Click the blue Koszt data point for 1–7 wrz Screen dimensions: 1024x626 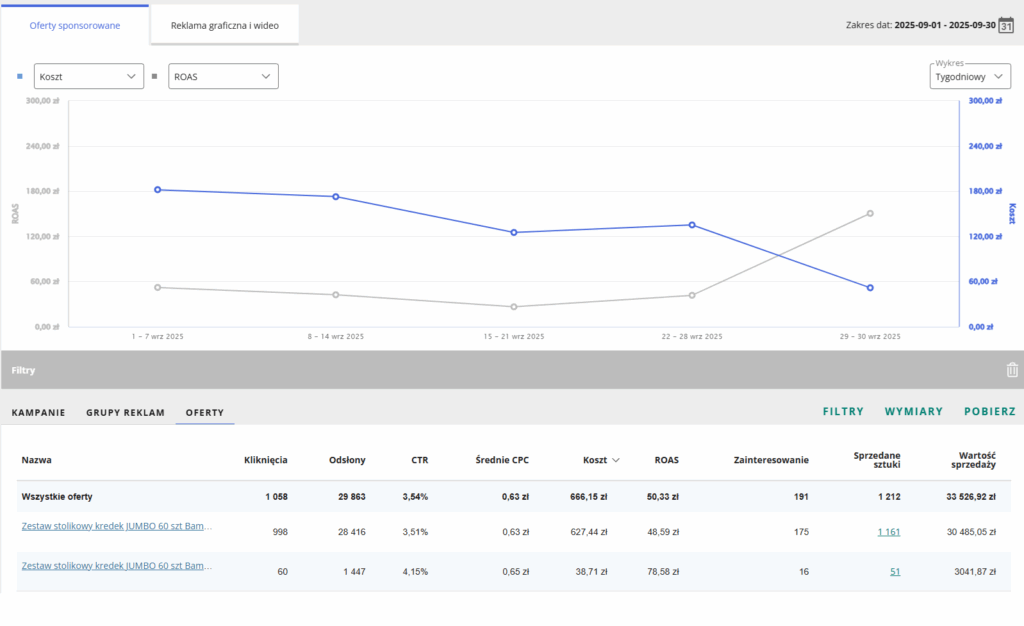click(x=158, y=189)
